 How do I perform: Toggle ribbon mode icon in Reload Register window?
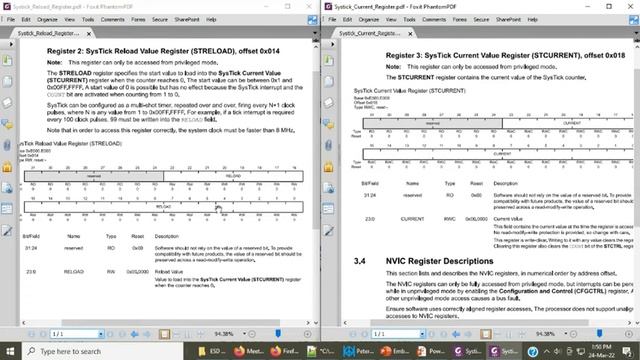pos(312,20)
